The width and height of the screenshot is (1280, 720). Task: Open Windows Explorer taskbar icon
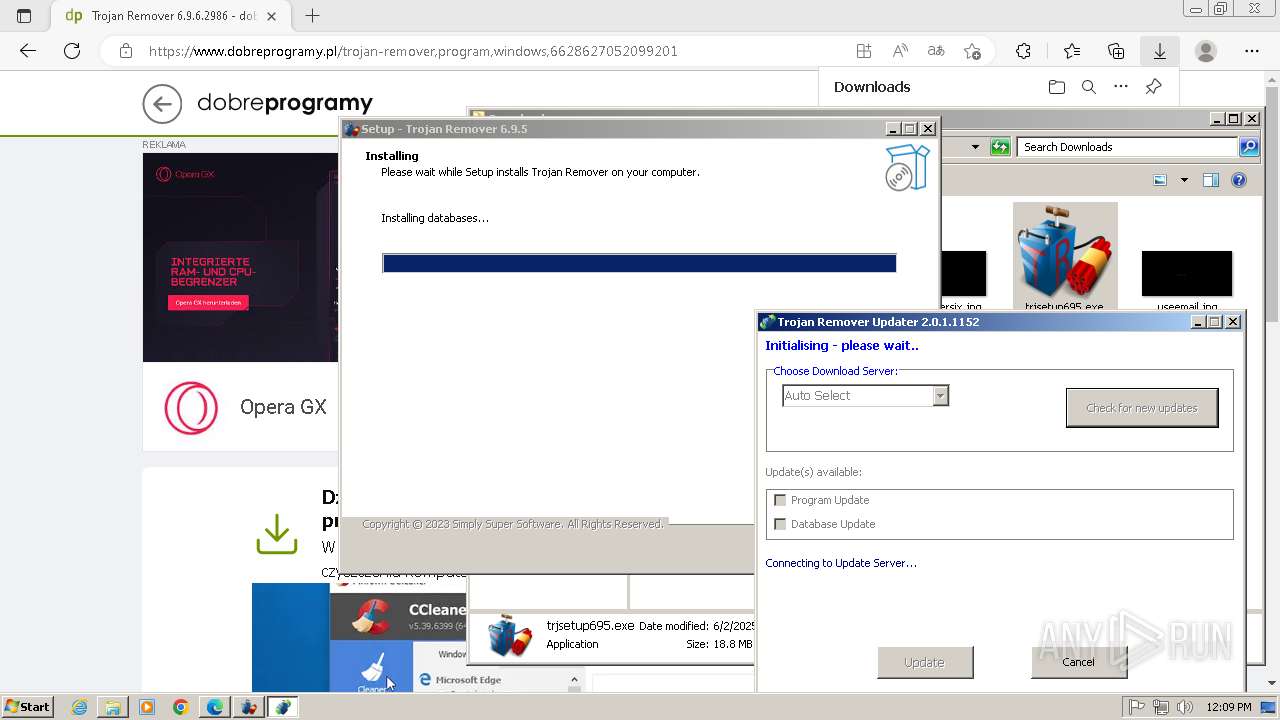coord(113,707)
